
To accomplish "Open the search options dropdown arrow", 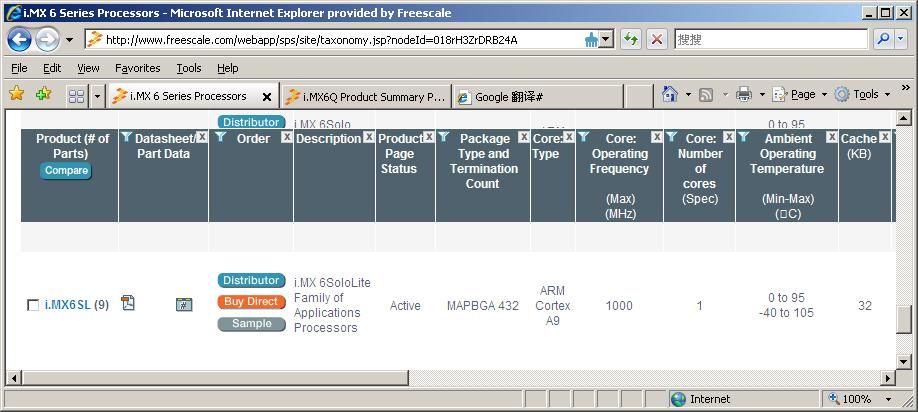I will [901, 39].
